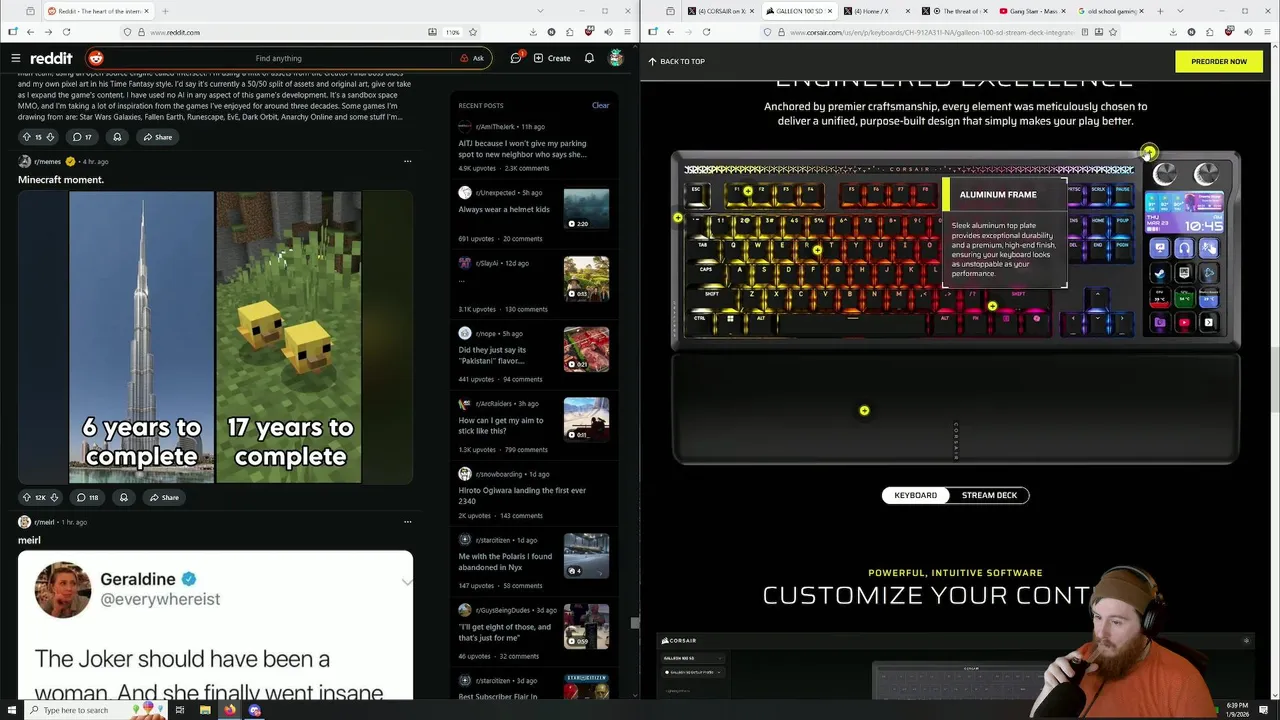Click the wrist rest yellow hotspot
The width and height of the screenshot is (1280, 720).
(x=864, y=410)
